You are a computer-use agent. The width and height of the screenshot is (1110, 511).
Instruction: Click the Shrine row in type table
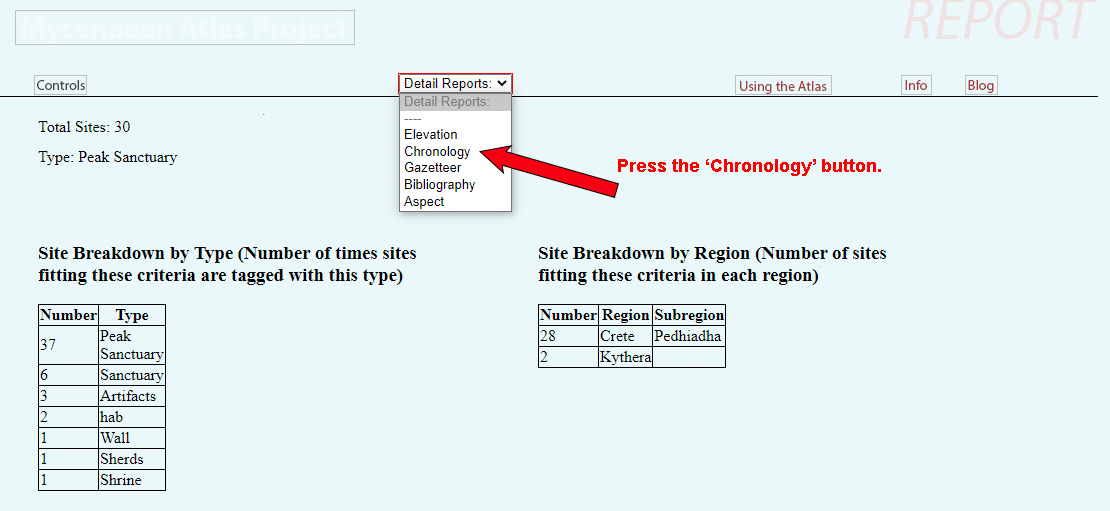121,480
